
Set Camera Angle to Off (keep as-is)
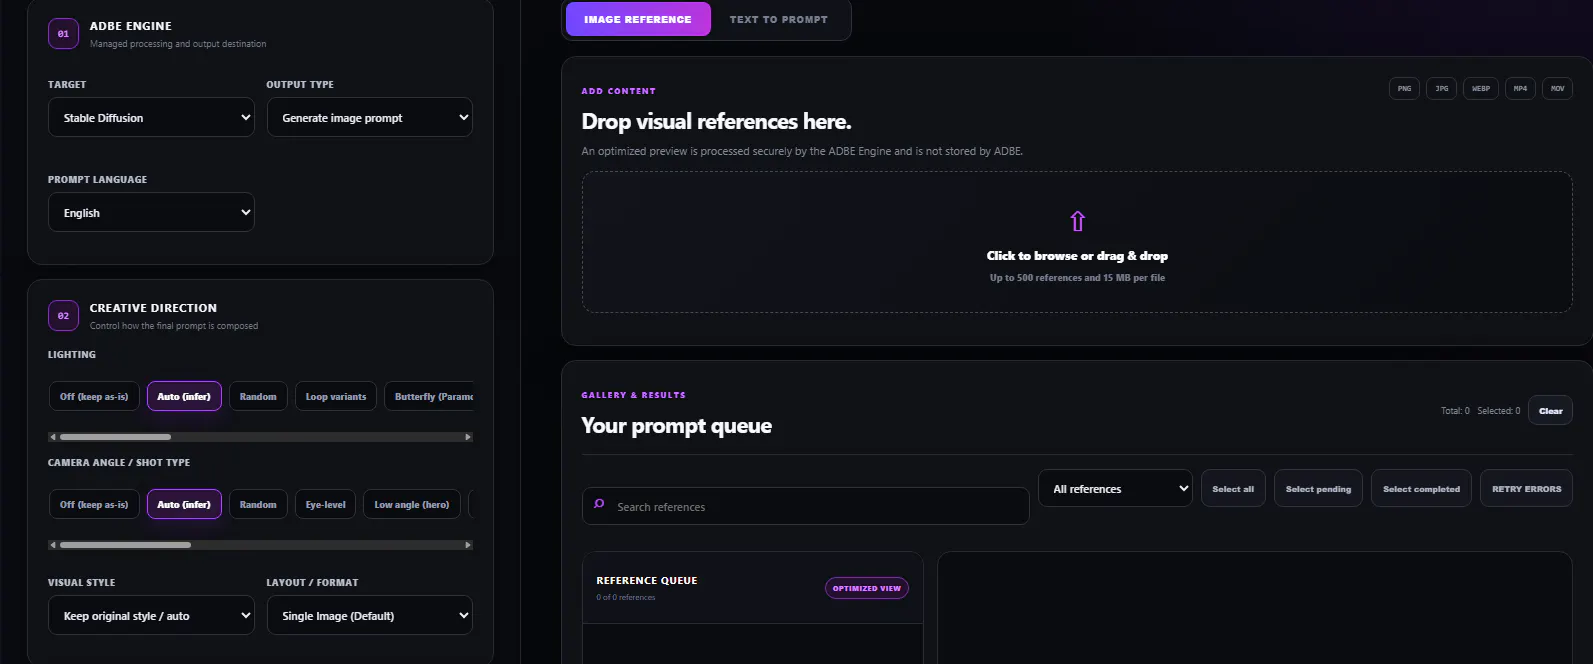point(94,505)
